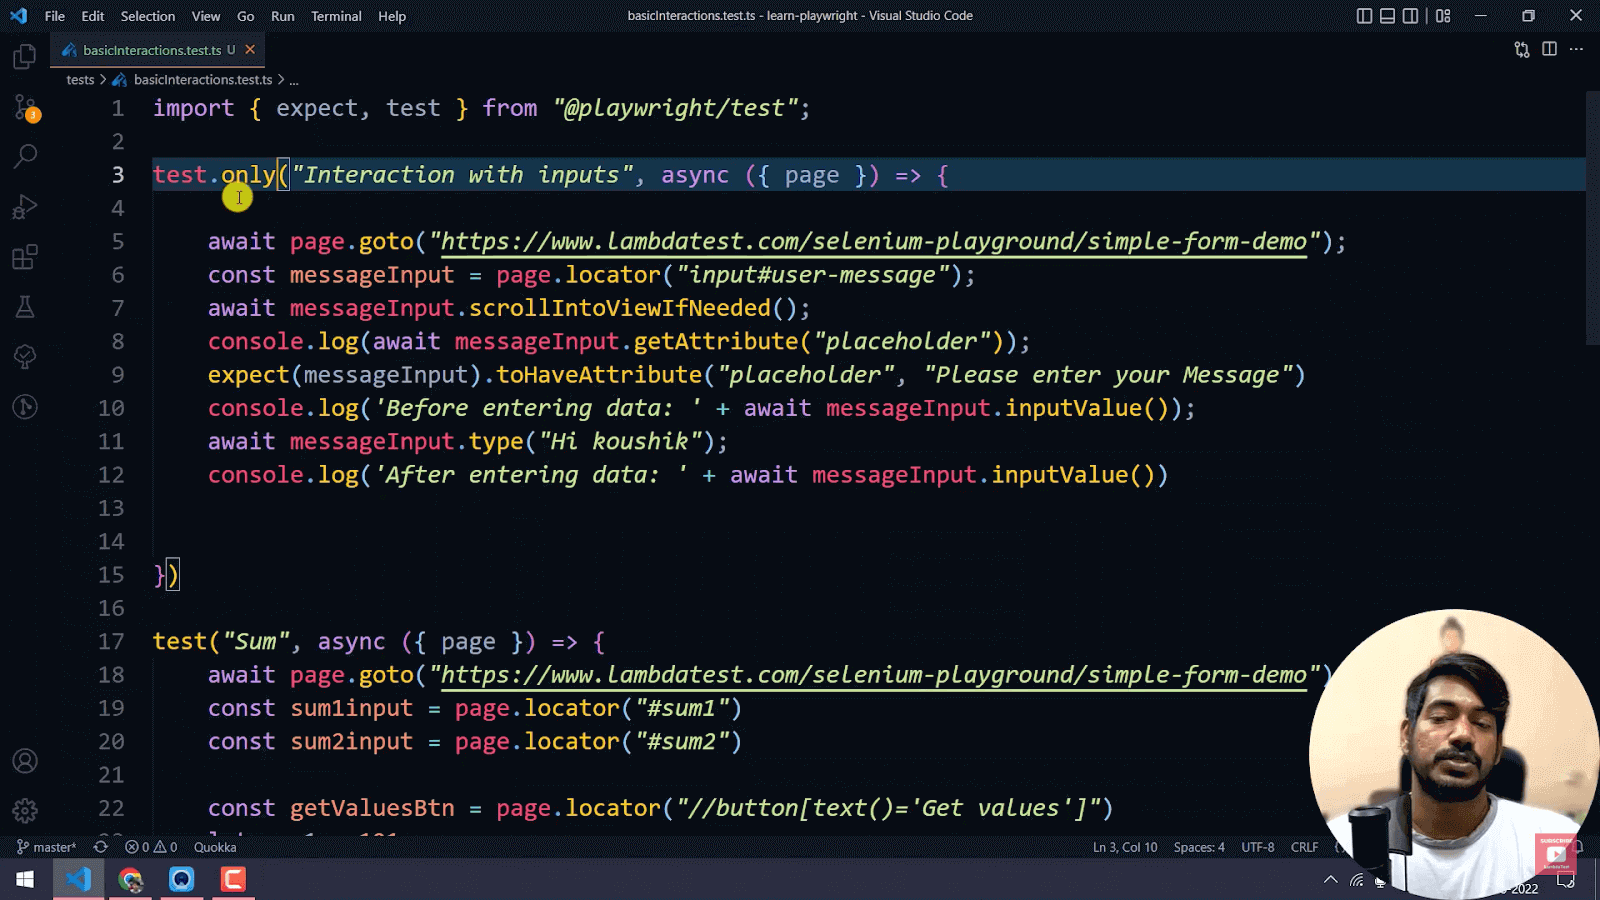The image size is (1600, 900).
Task: Select the basicInteractions.test.ts tab
Action: coord(152,50)
